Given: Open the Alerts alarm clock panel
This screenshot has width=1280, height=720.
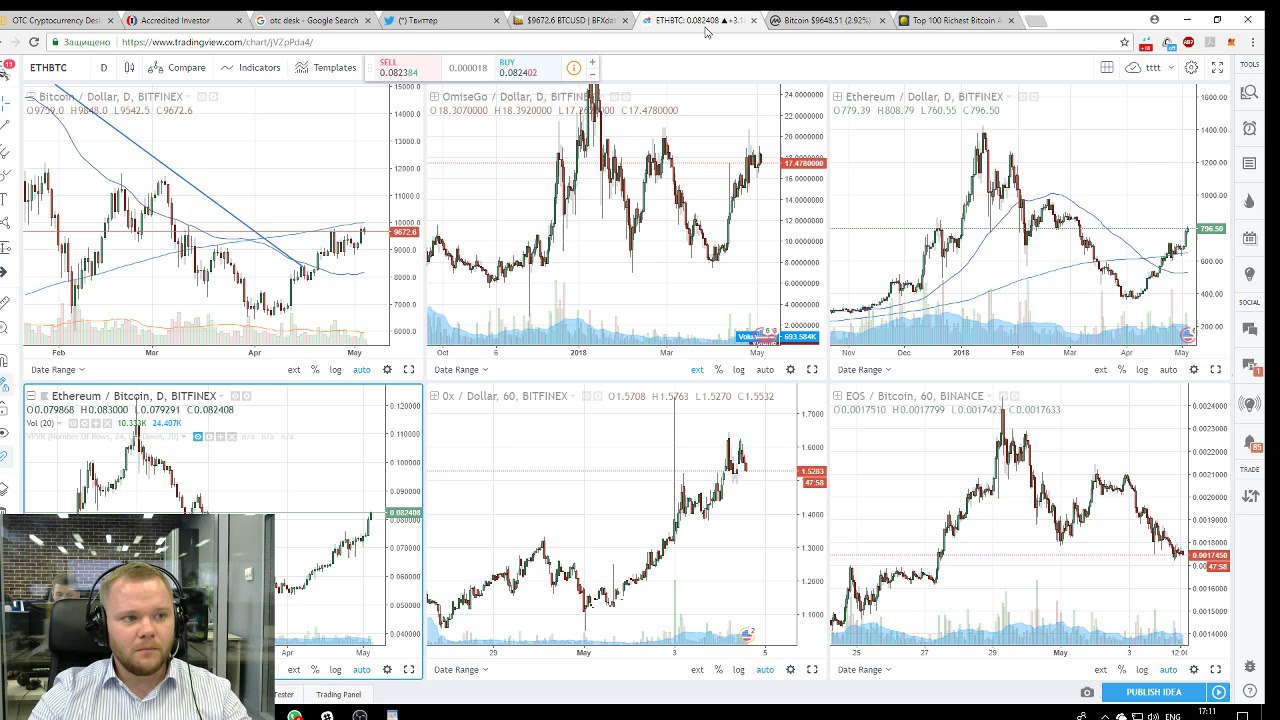Looking at the screenshot, I should (1249, 128).
